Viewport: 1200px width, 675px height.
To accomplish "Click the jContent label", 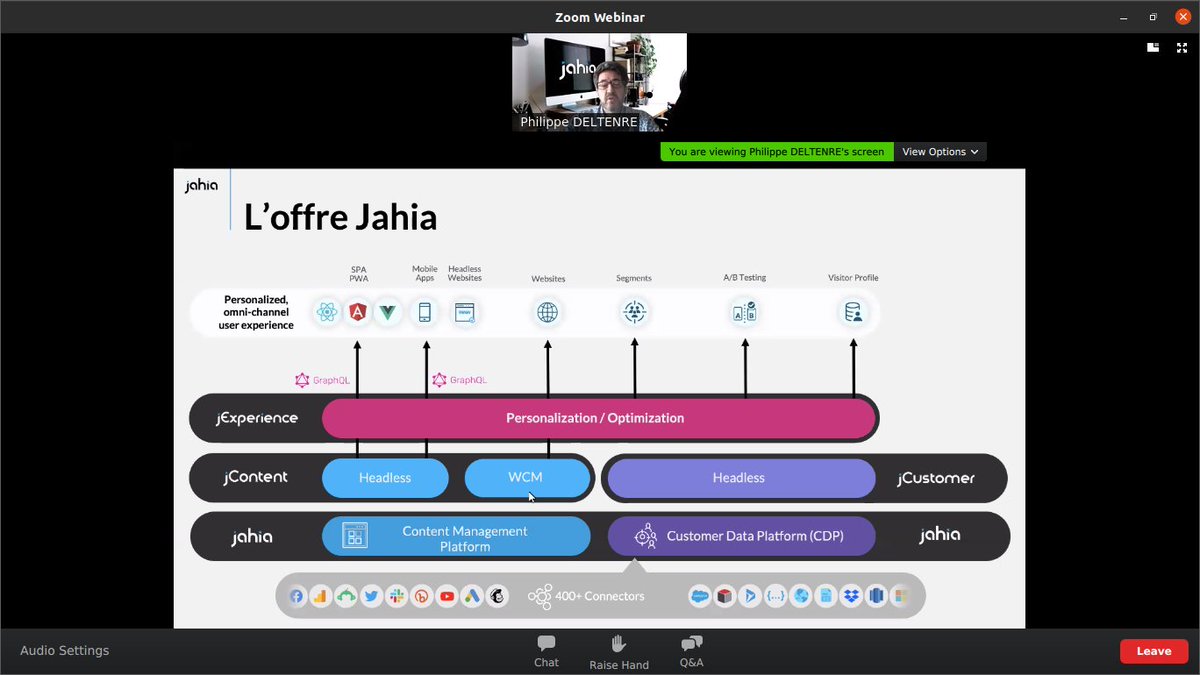I will [x=255, y=478].
